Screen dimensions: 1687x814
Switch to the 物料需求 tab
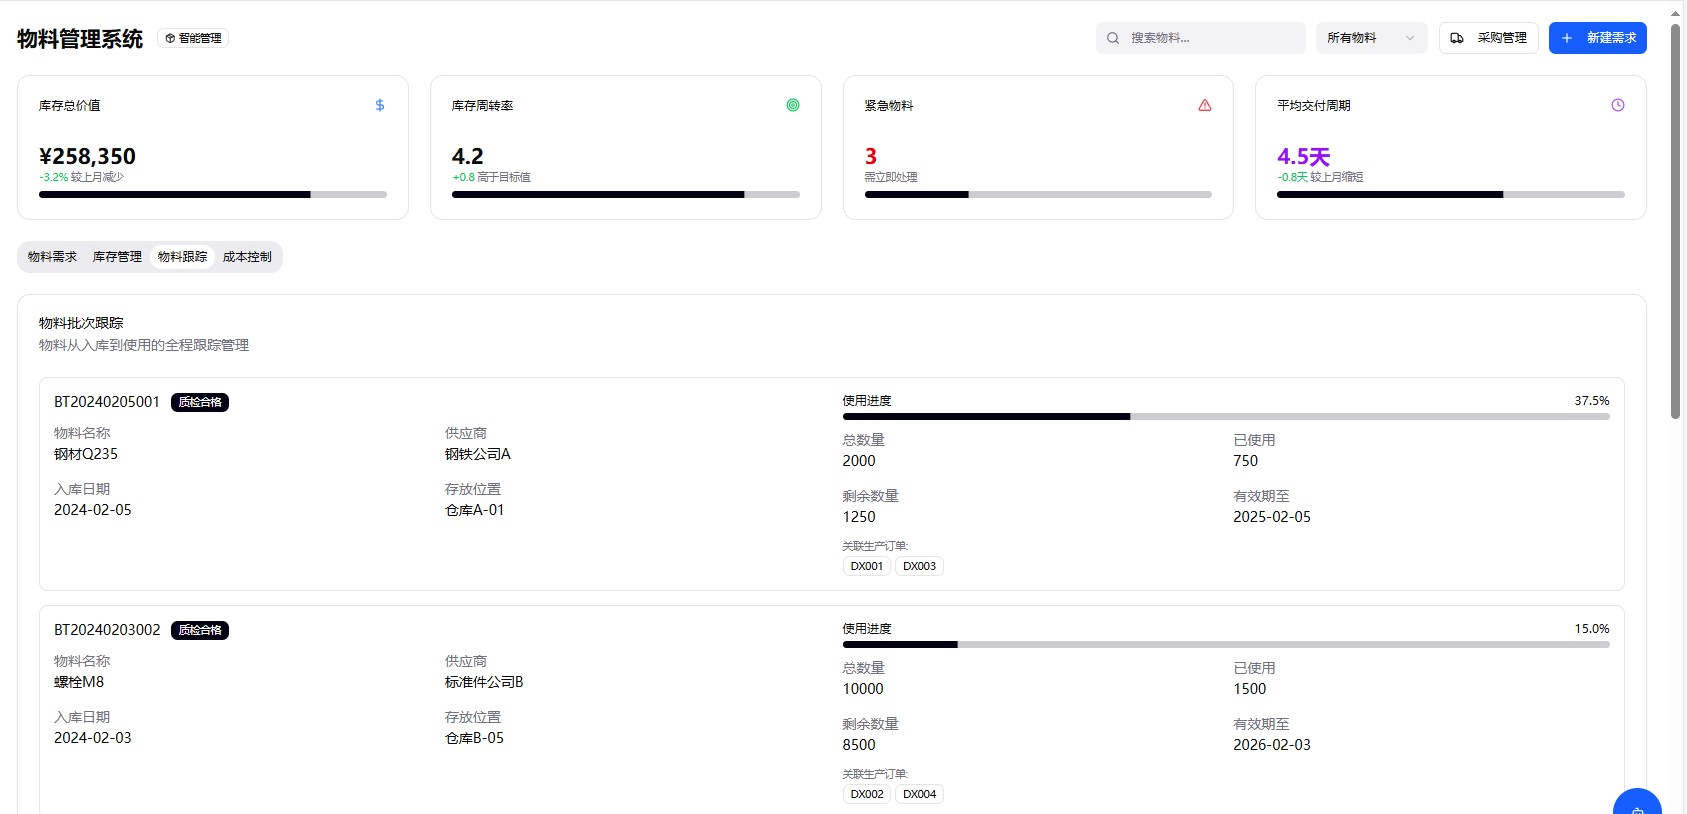pyautogui.click(x=52, y=257)
